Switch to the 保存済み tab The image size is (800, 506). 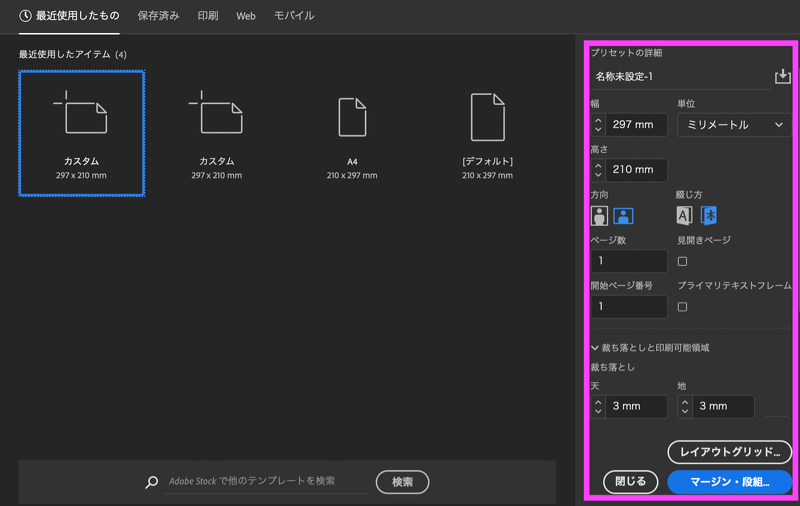158,16
